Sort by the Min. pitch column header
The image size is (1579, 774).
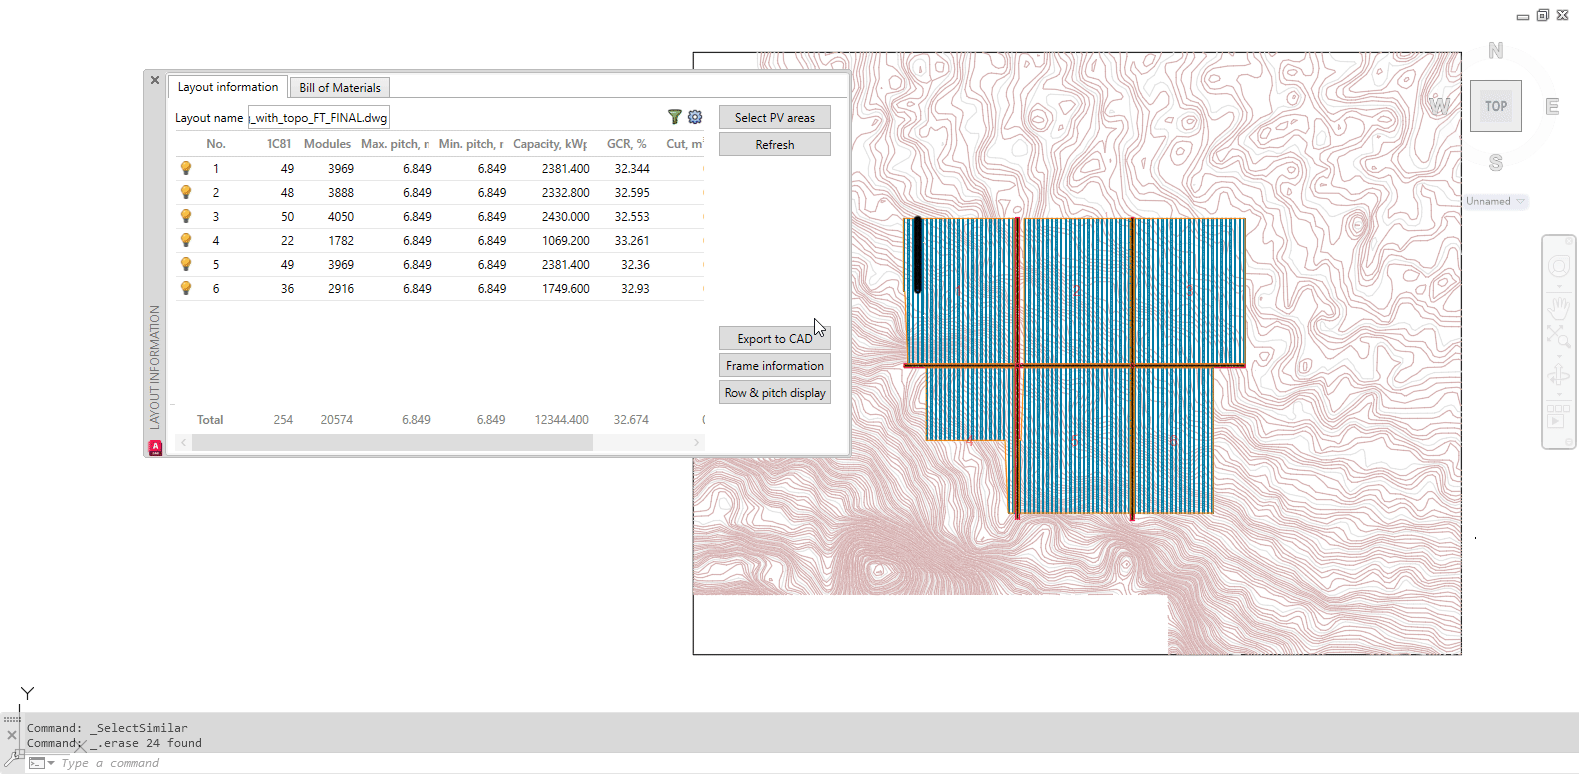(471, 144)
